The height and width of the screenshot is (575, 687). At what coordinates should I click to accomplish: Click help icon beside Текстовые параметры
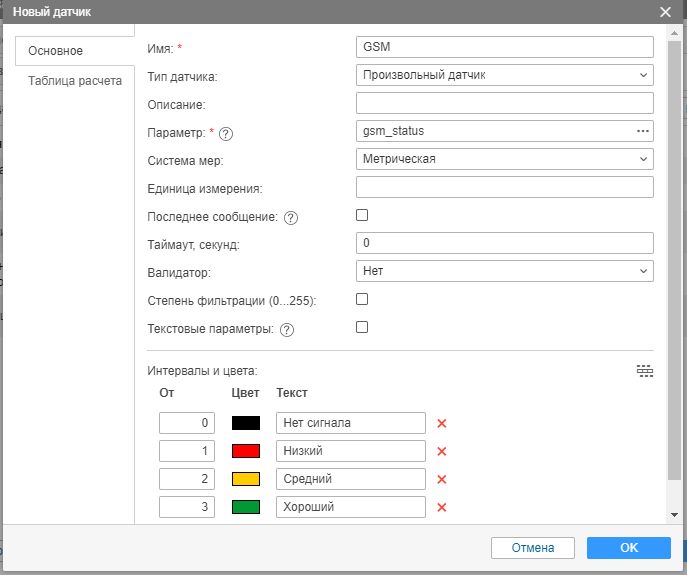(x=287, y=330)
